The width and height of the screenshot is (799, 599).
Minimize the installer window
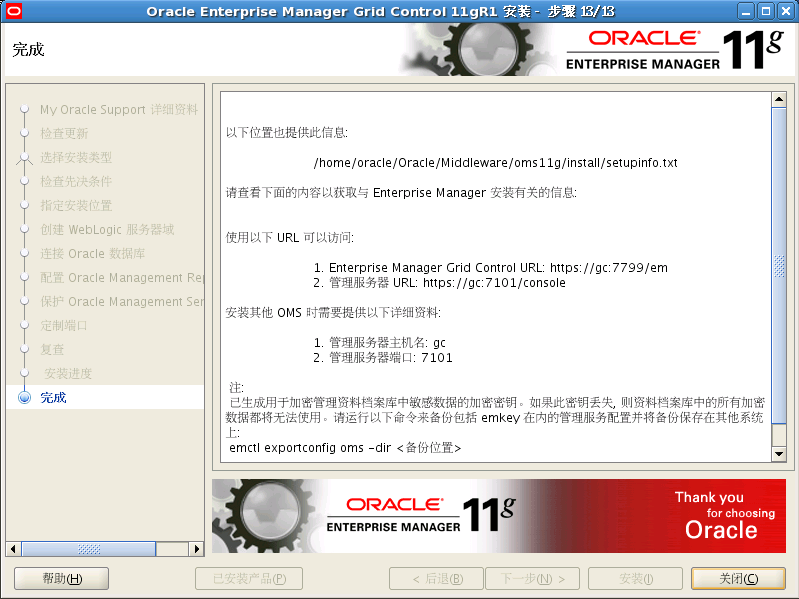pyautogui.click(x=746, y=11)
